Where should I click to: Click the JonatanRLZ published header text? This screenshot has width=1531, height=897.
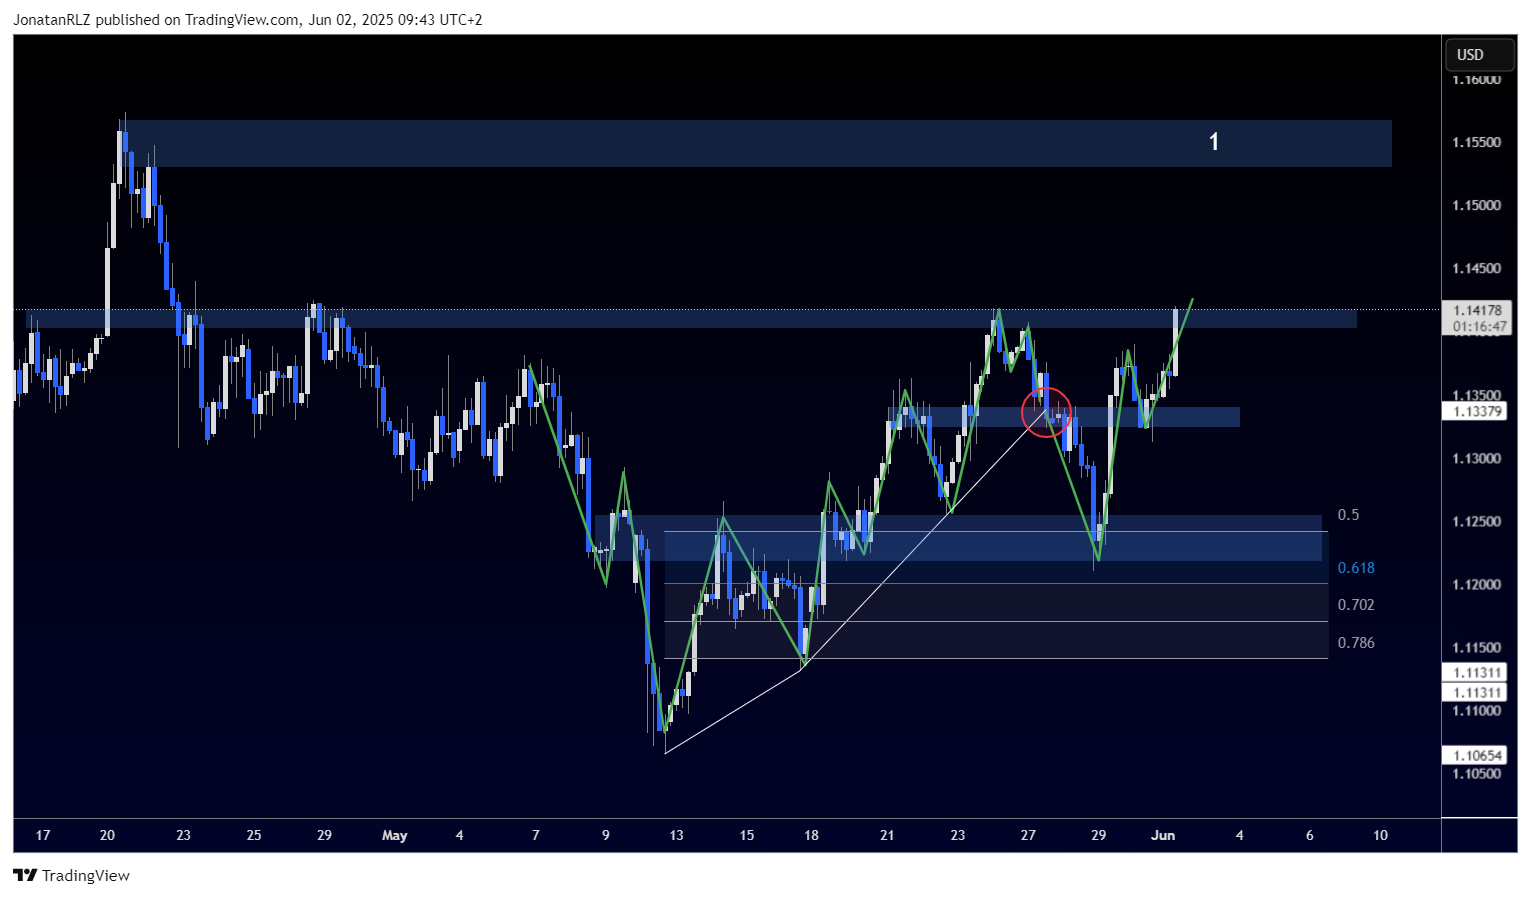coord(247,19)
